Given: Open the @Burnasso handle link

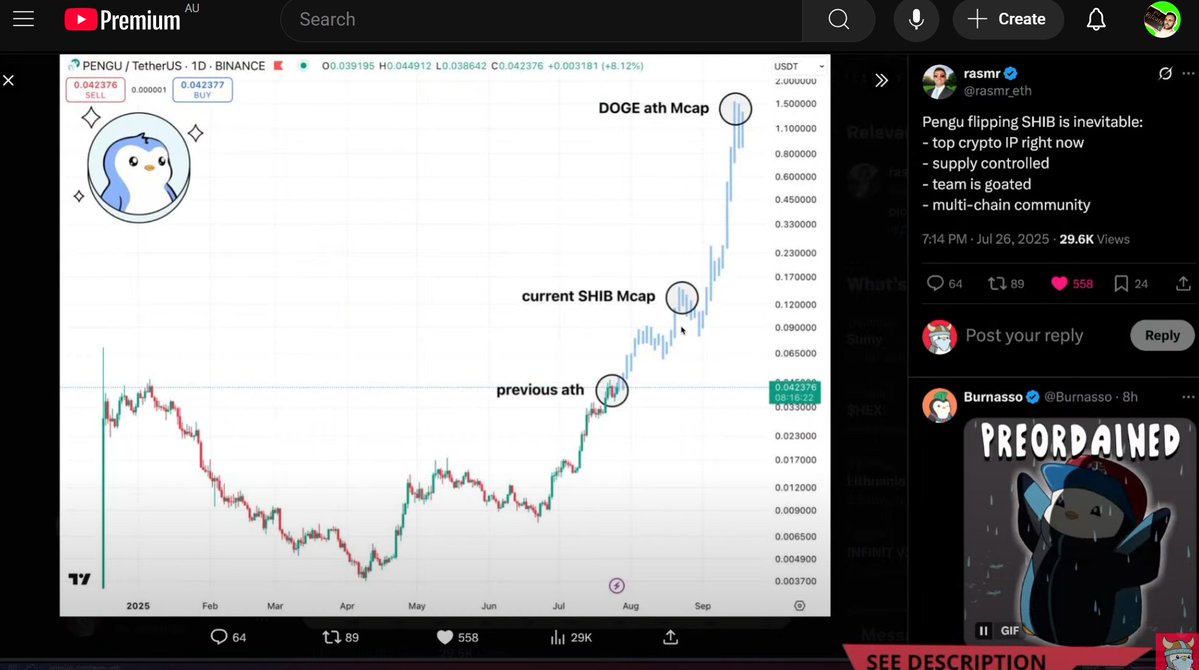Looking at the screenshot, I should tap(1077, 397).
